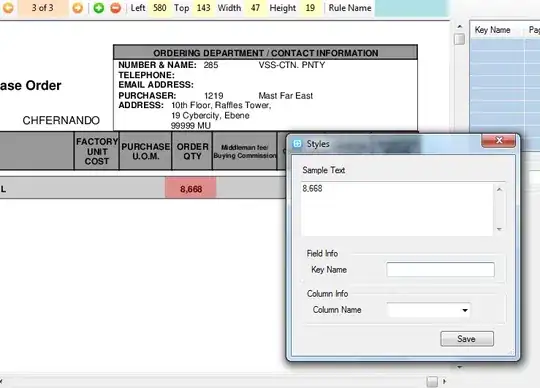Viewport: 540px width, 388px height.
Task: Click document vertical scrollbar up arrow
Action: (x=459, y=26)
